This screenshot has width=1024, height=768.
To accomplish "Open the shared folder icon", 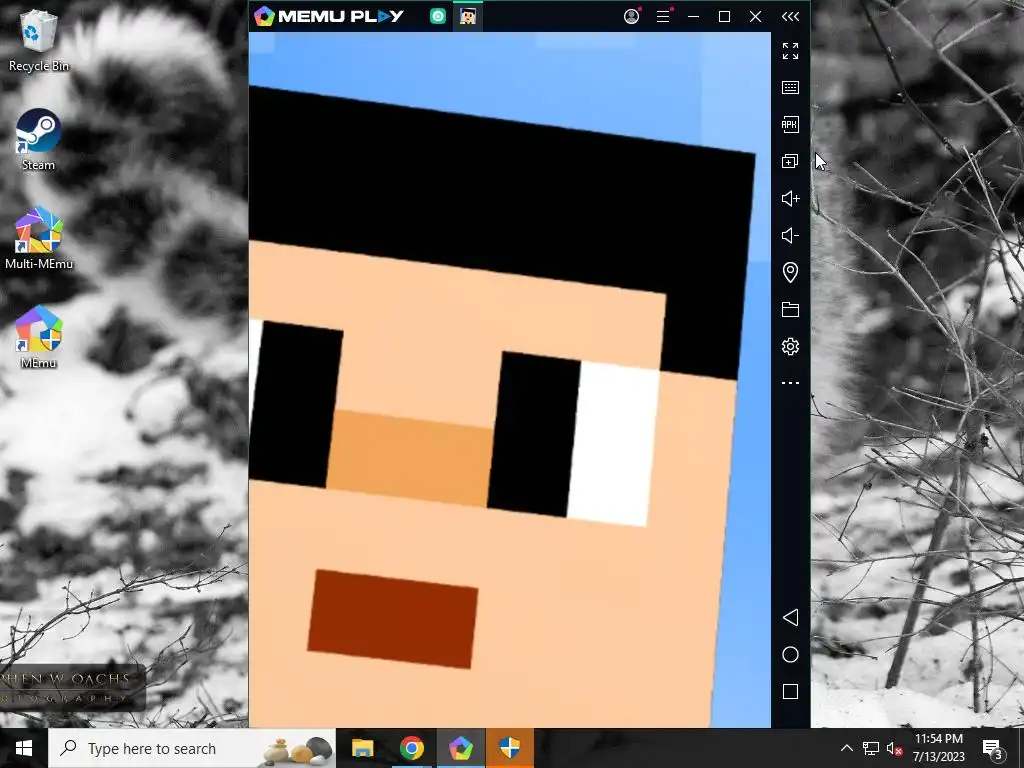I will [790, 310].
